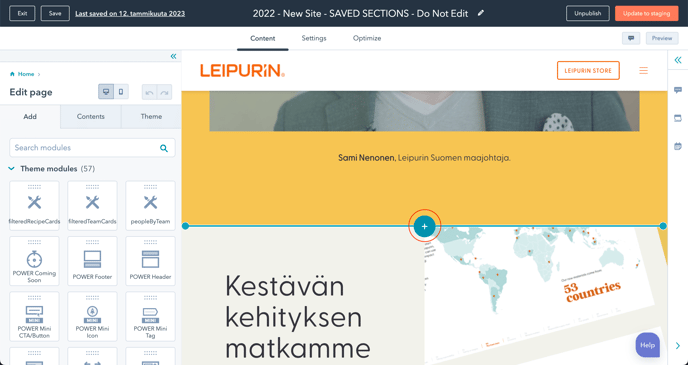Select the POWER Mini Icon module
This screenshot has height=365, width=688.
[92, 316]
